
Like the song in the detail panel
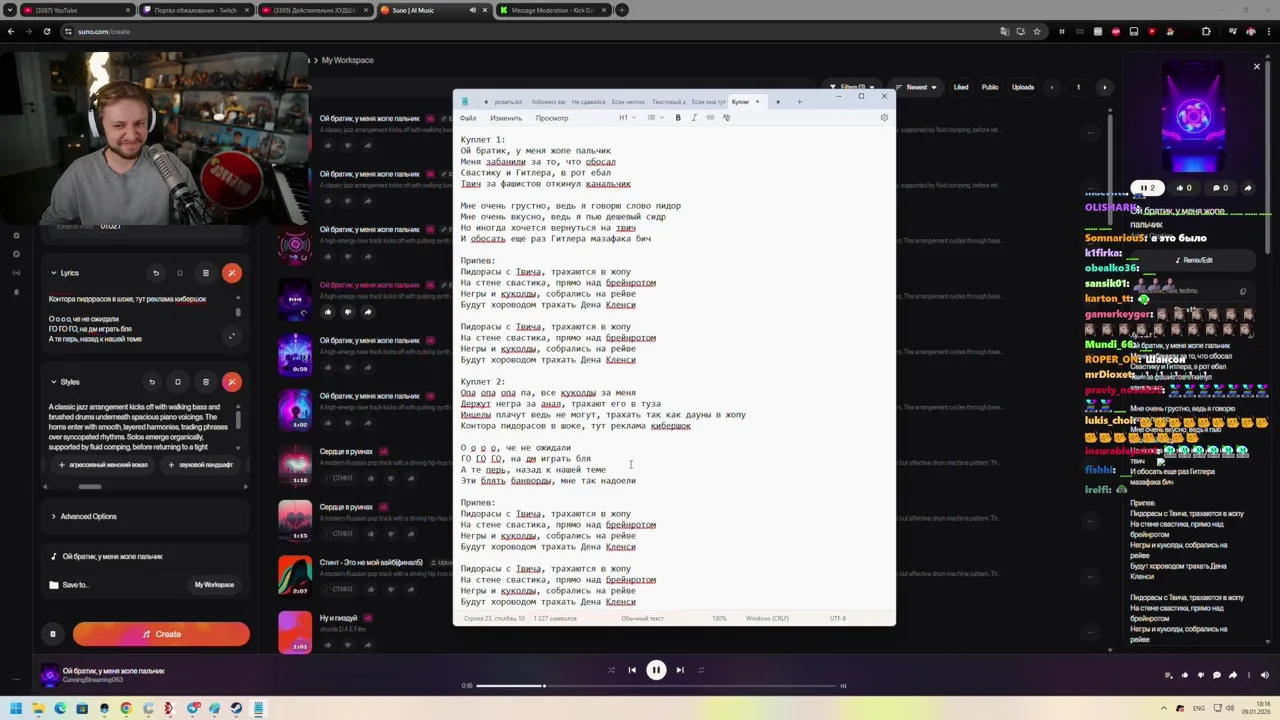[x=1186, y=188]
